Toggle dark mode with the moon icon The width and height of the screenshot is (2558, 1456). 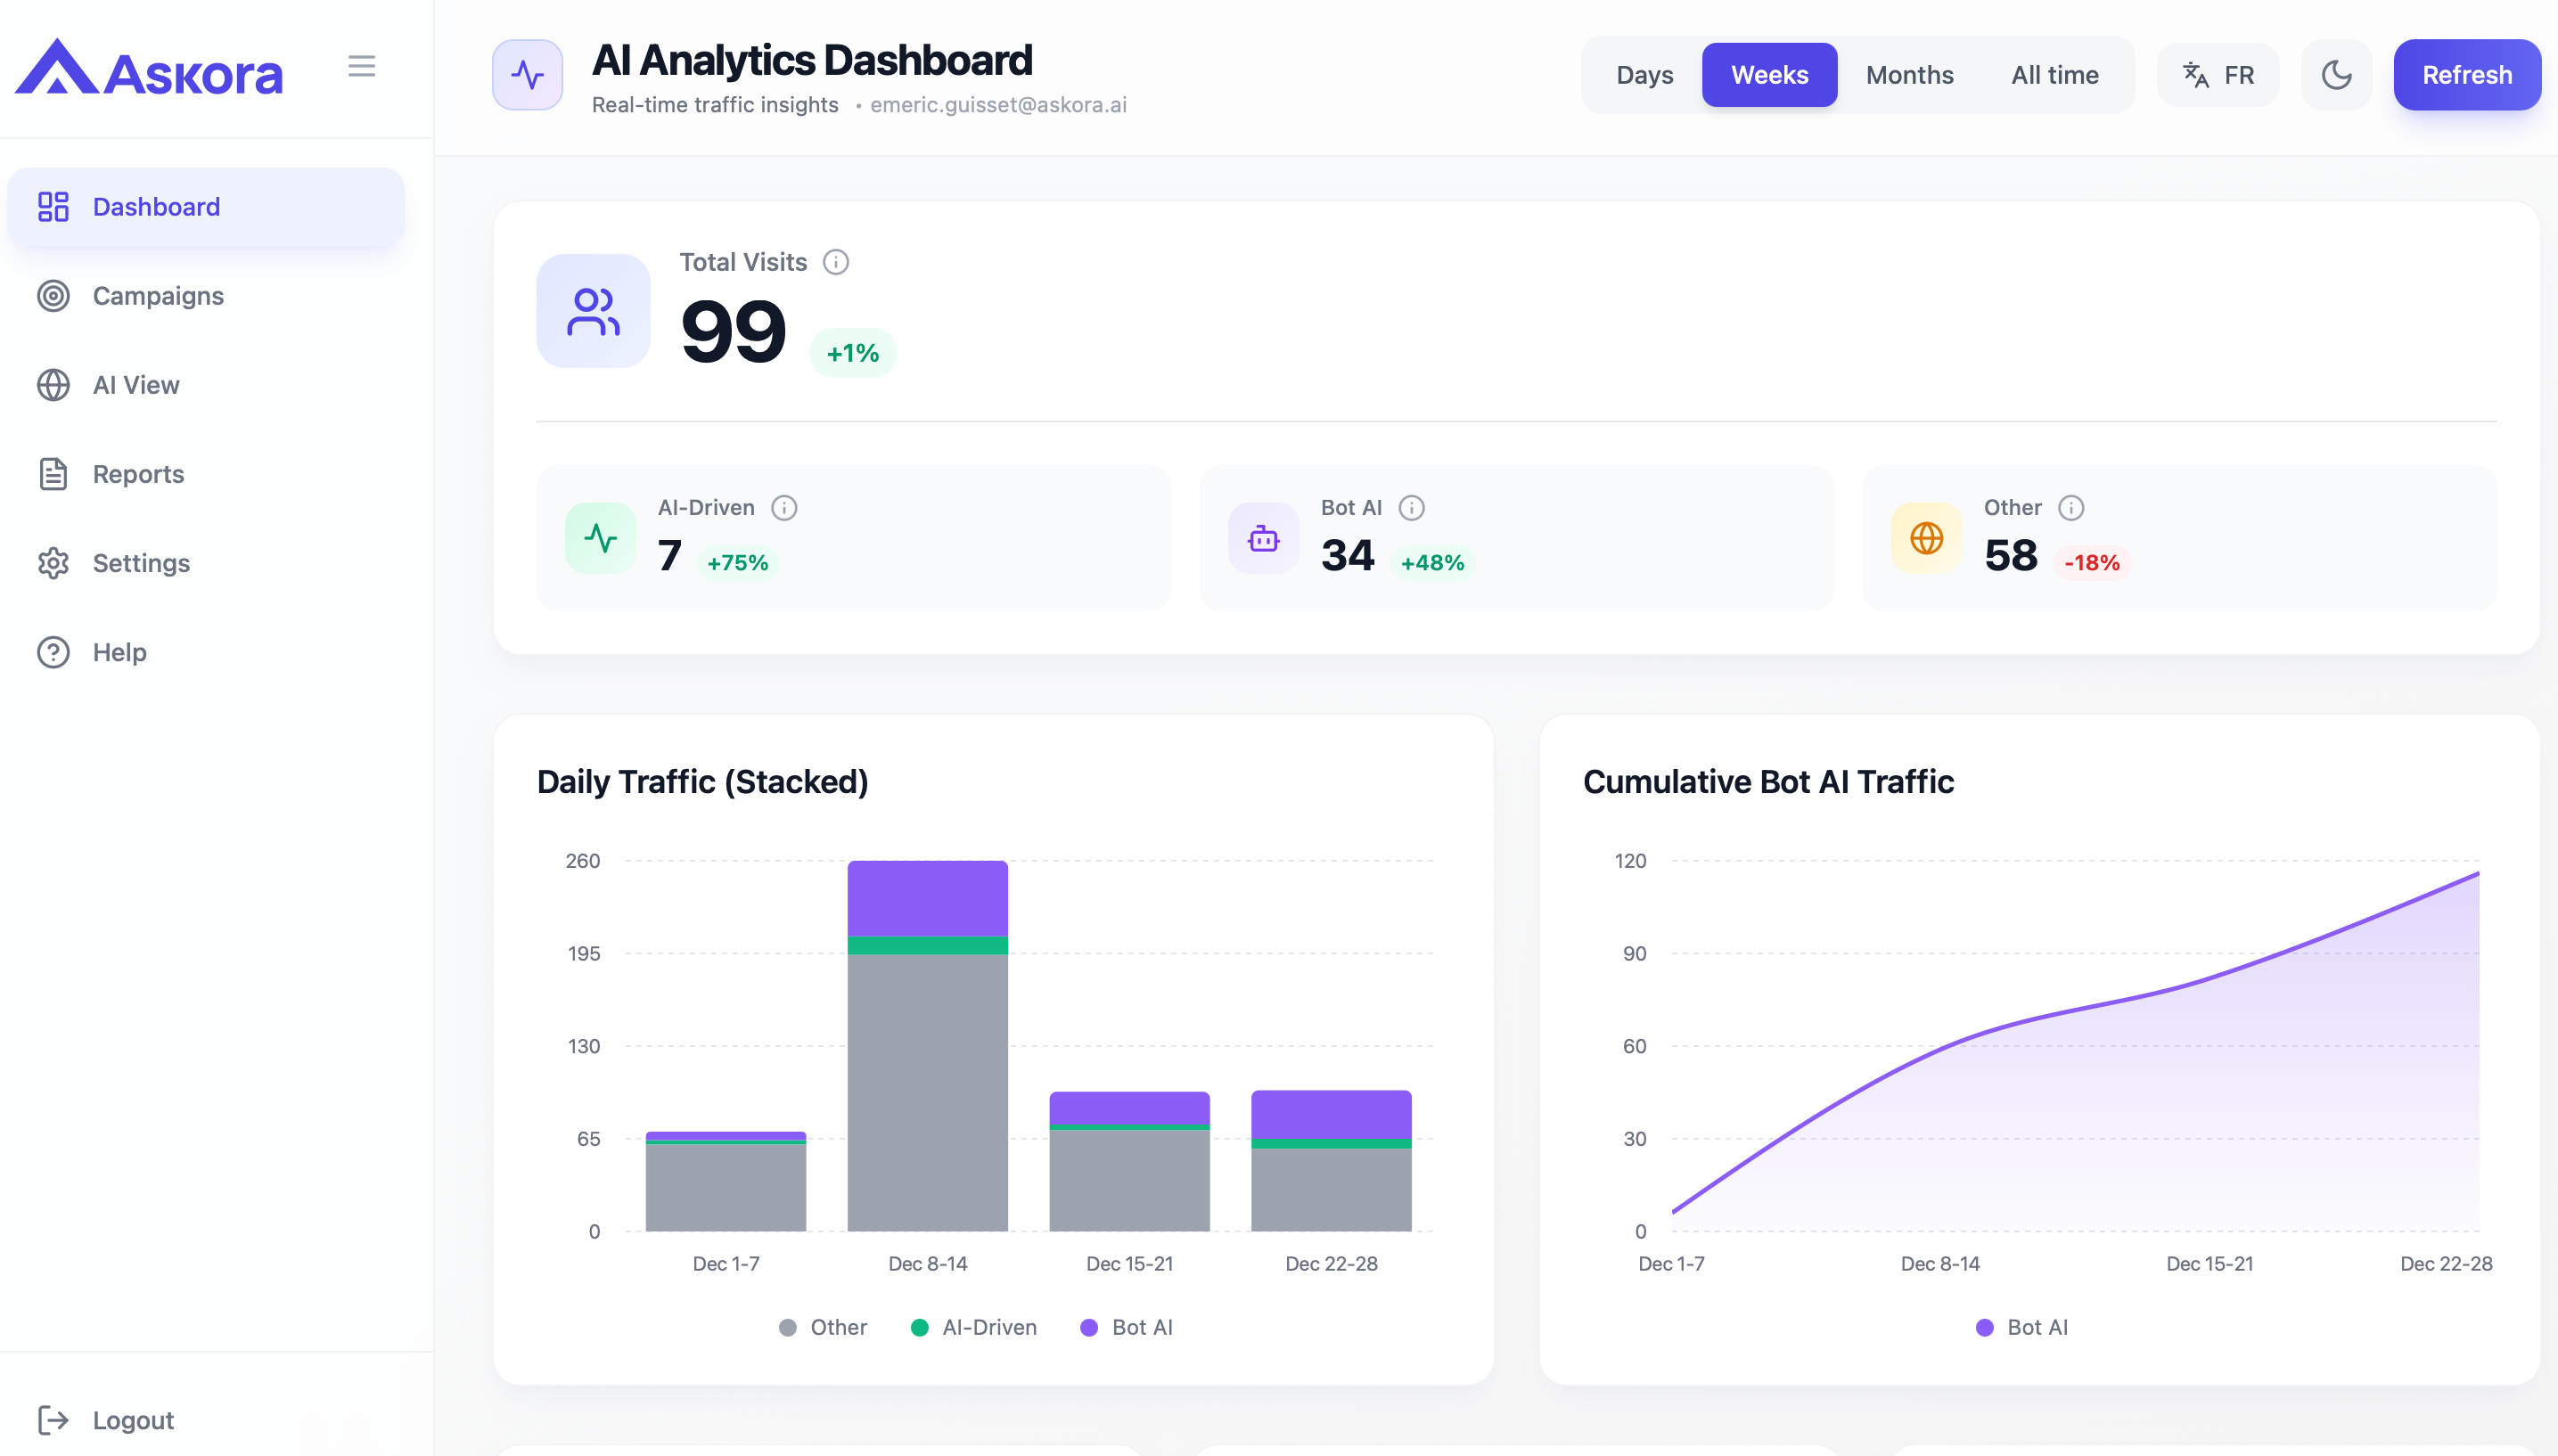tap(2336, 74)
